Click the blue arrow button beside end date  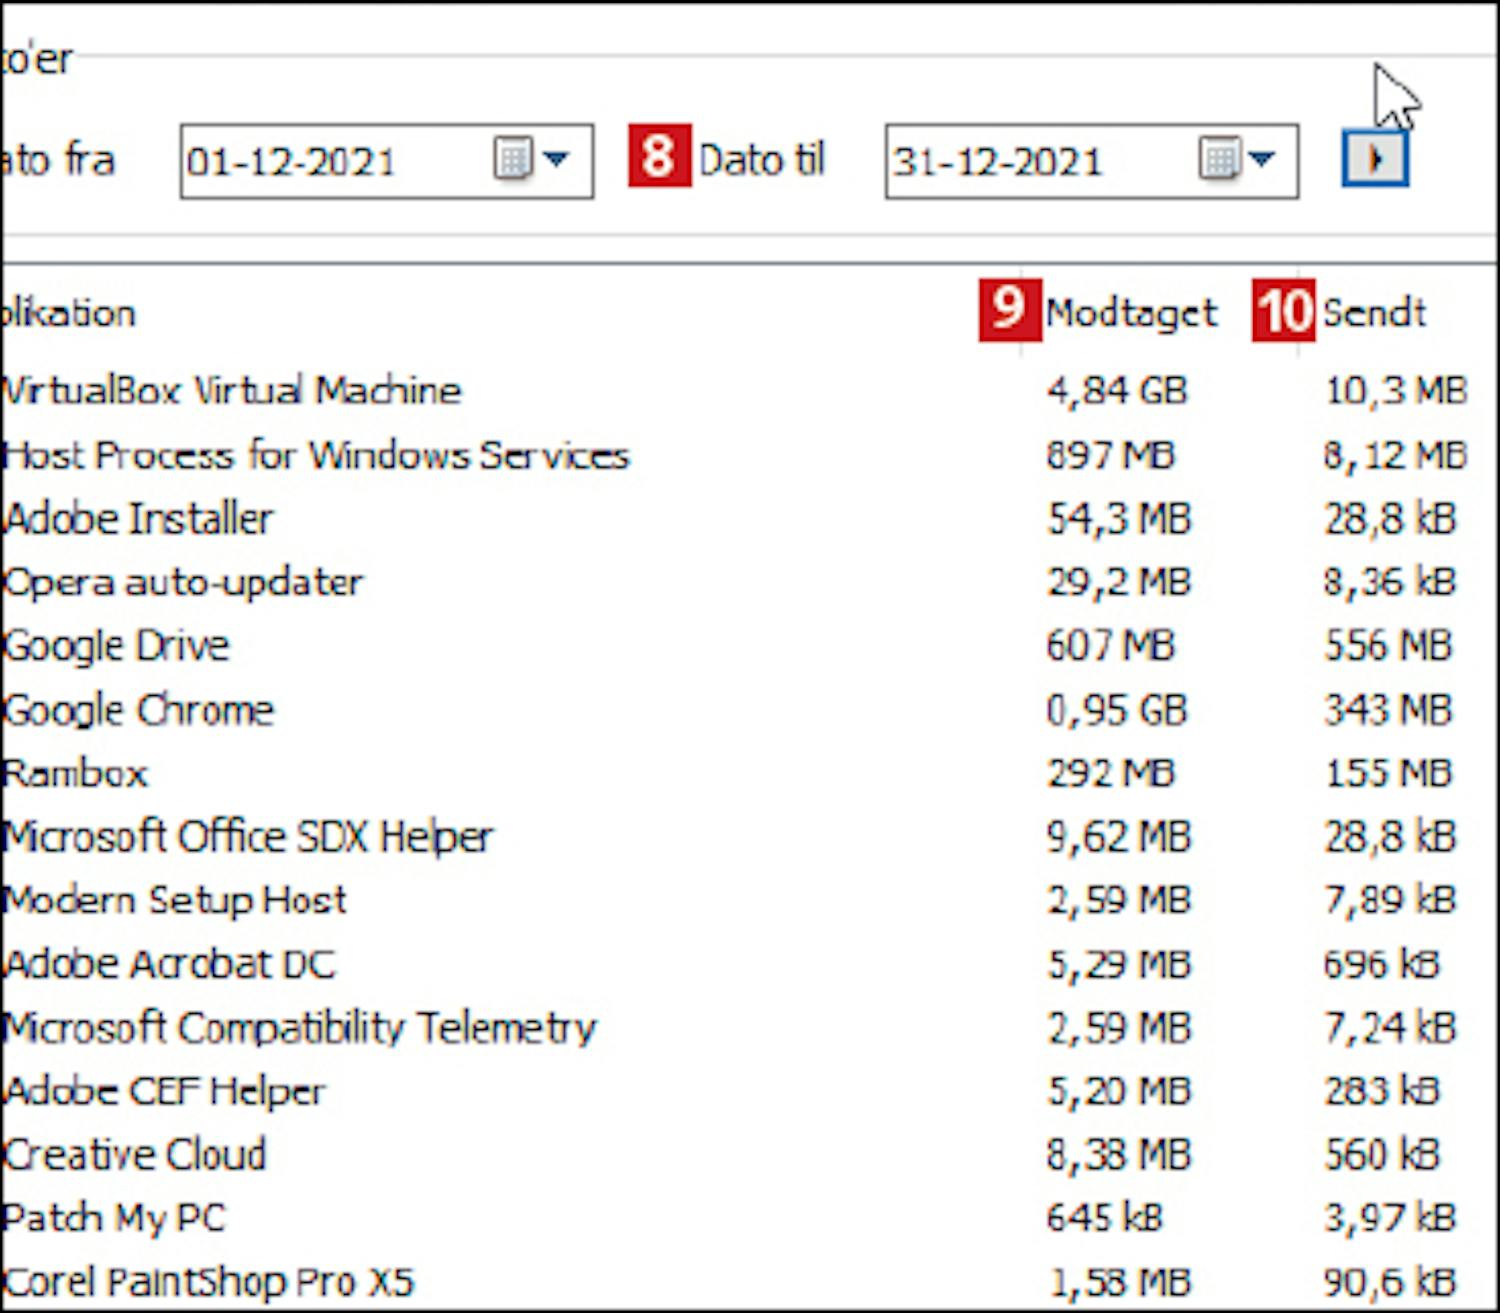pyautogui.click(x=1375, y=160)
